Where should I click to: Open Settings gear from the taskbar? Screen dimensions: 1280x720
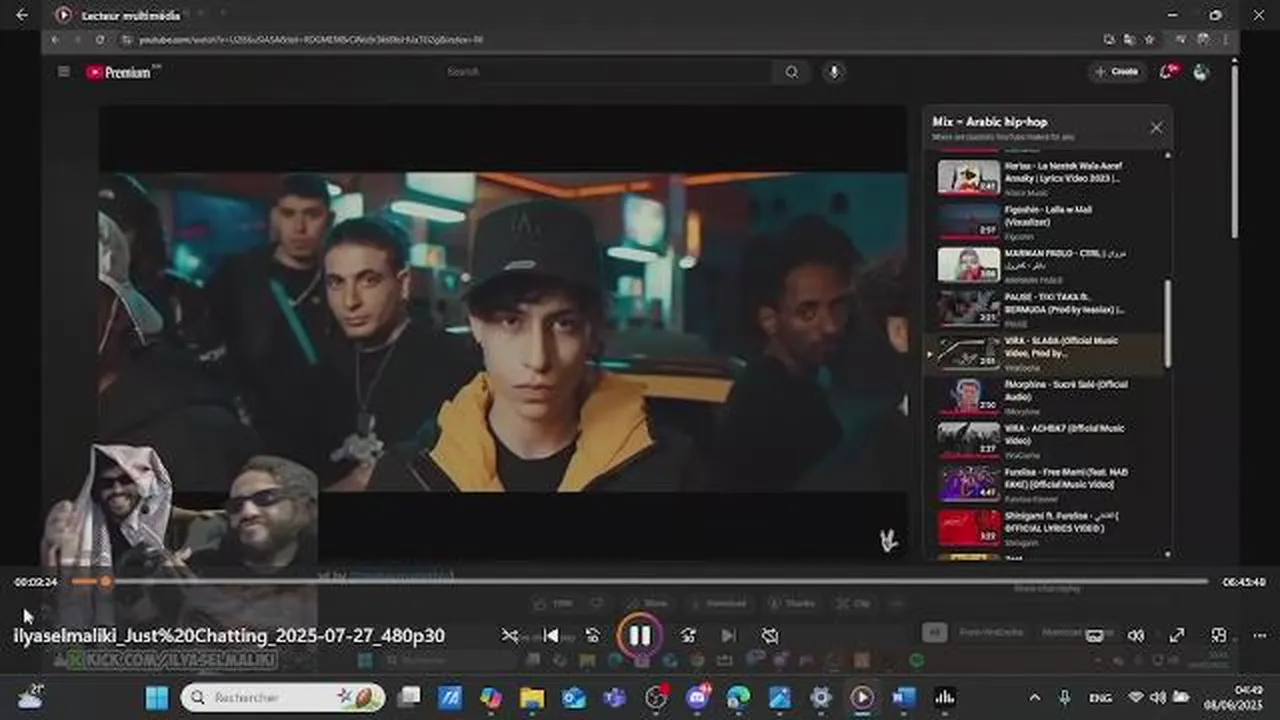(821, 697)
